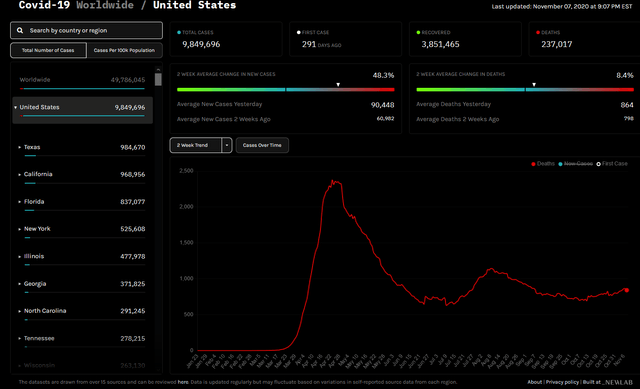The image size is (640, 389).
Task: Toggle New Cases series in the chart legend
Action: click(576, 164)
